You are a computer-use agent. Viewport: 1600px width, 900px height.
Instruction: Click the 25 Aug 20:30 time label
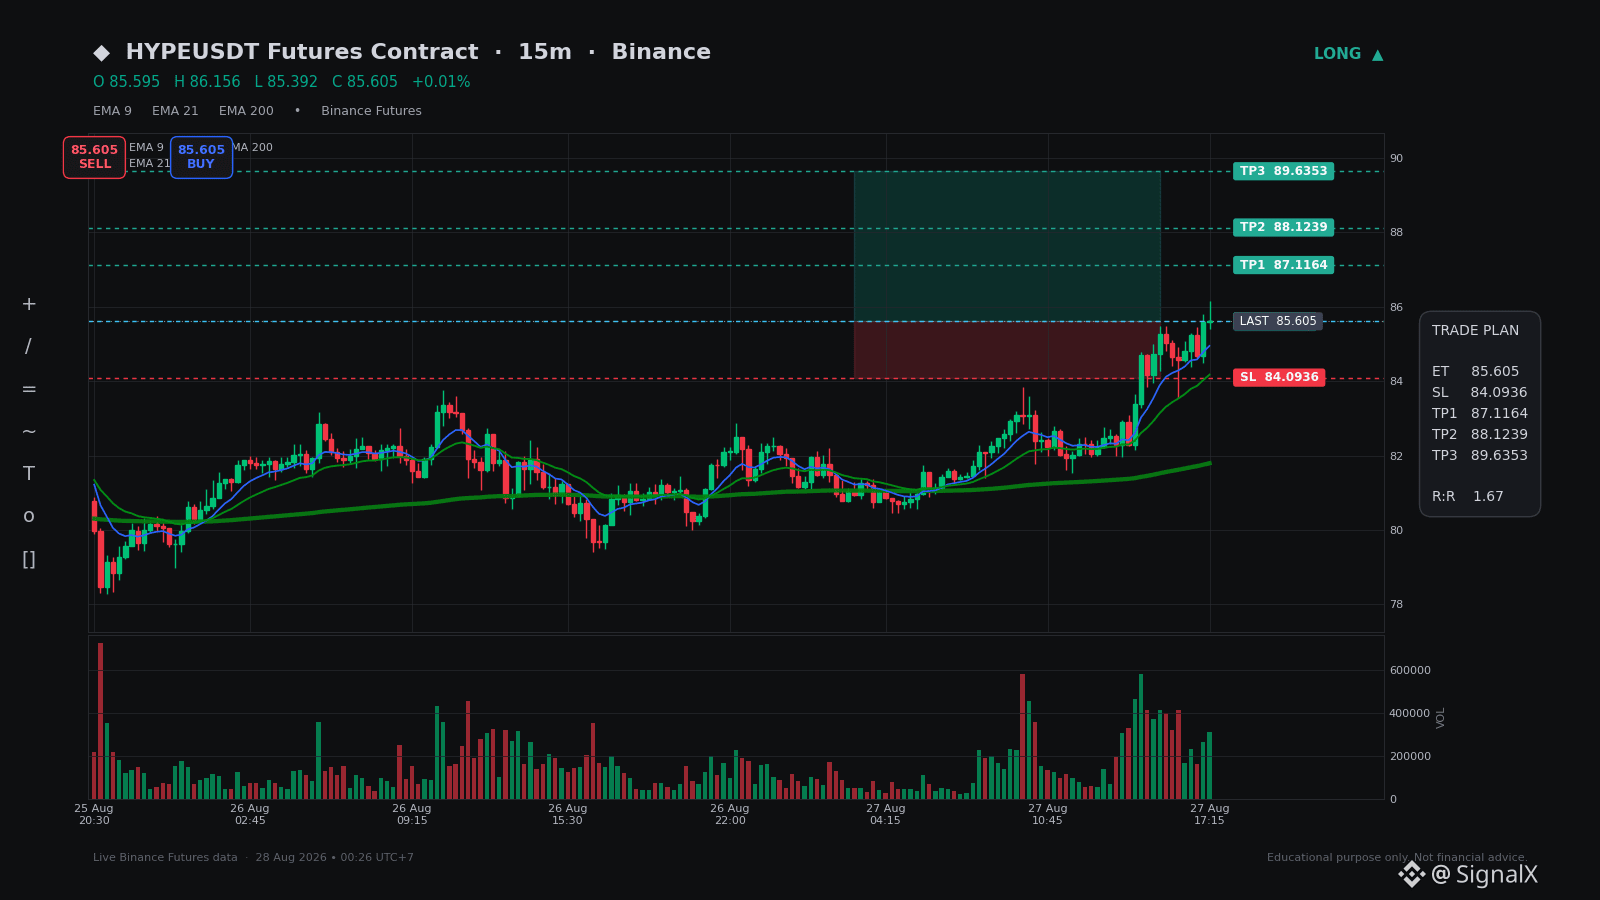click(94, 815)
